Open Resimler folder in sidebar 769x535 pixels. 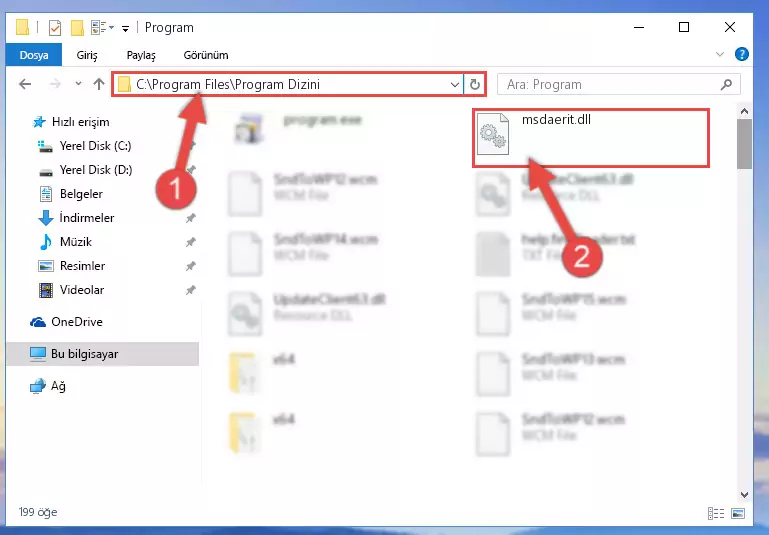[82, 266]
